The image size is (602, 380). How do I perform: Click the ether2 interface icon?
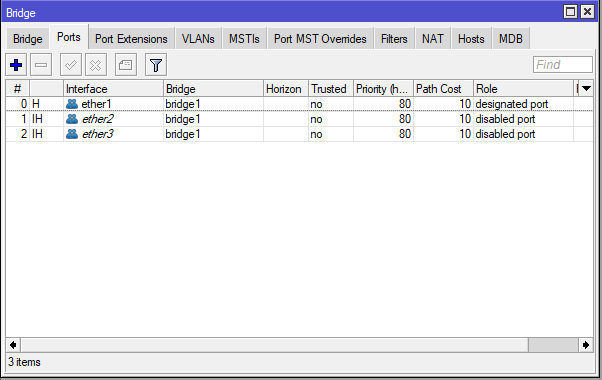click(x=72, y=119)
